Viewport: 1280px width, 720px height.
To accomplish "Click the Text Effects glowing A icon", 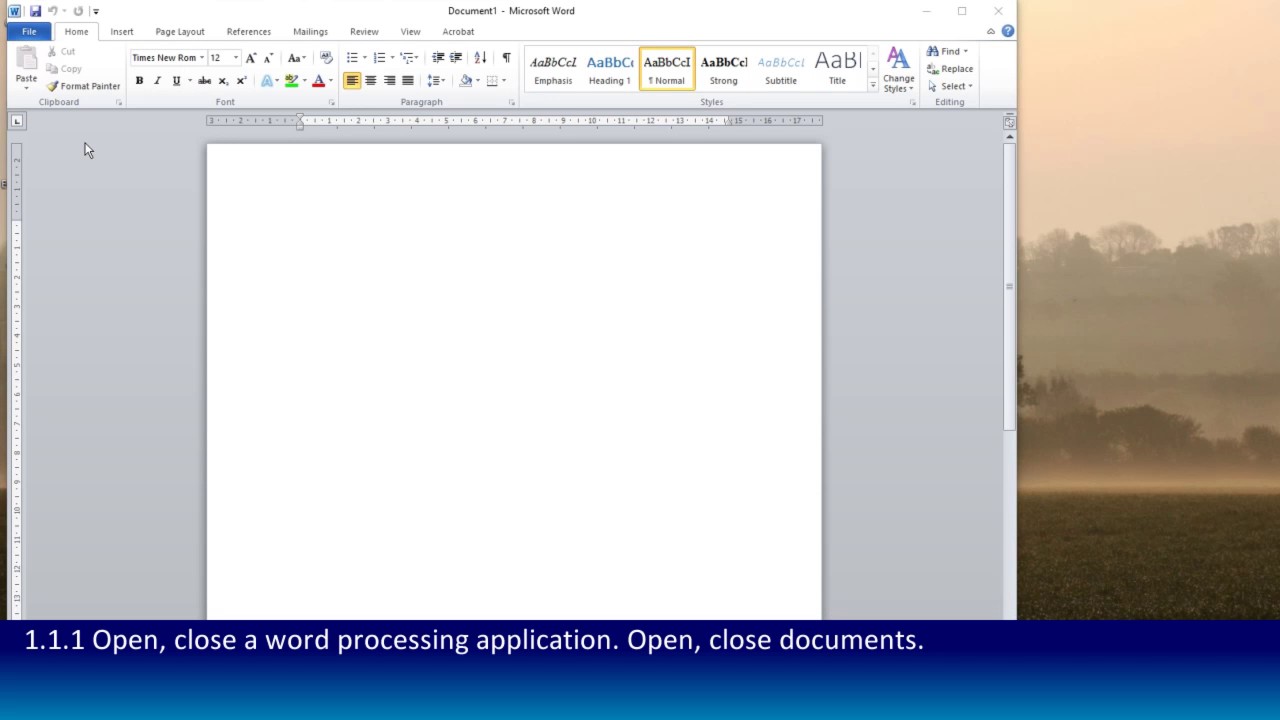I will pos(267,81).
